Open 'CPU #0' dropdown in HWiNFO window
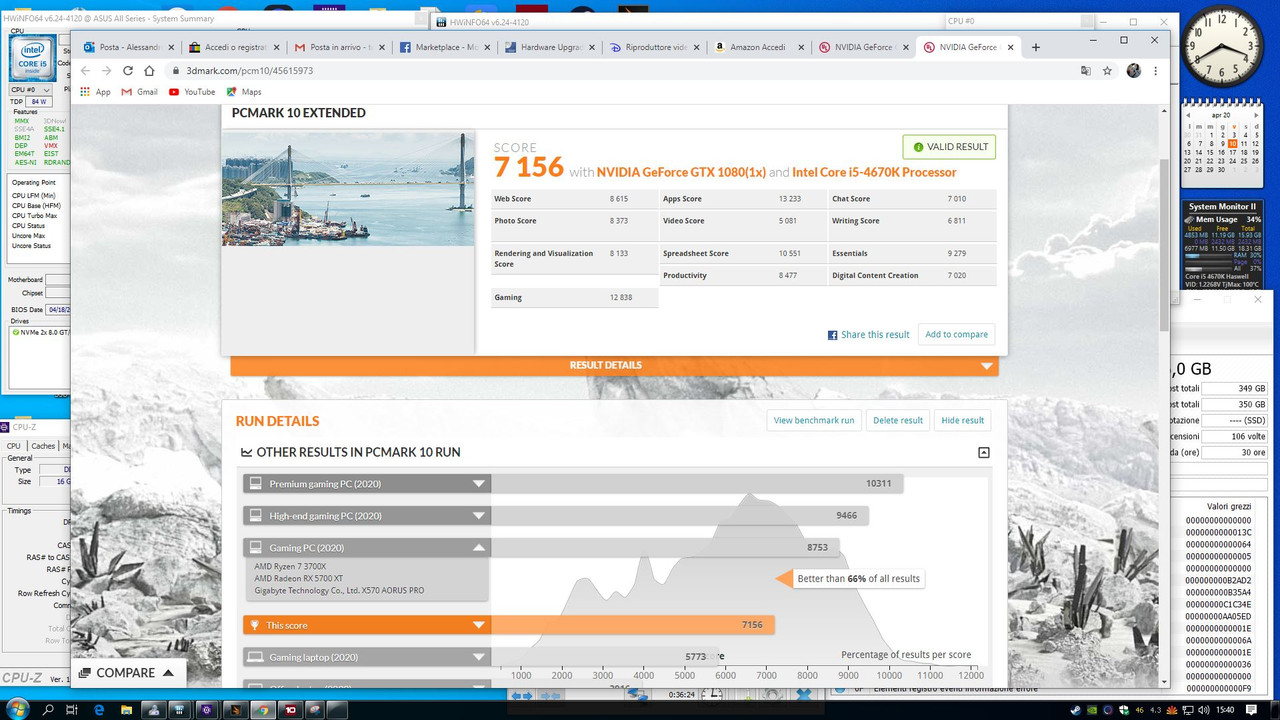This screenshot has width=1280, height=720. pyautogui.click(x=31, y=90)
